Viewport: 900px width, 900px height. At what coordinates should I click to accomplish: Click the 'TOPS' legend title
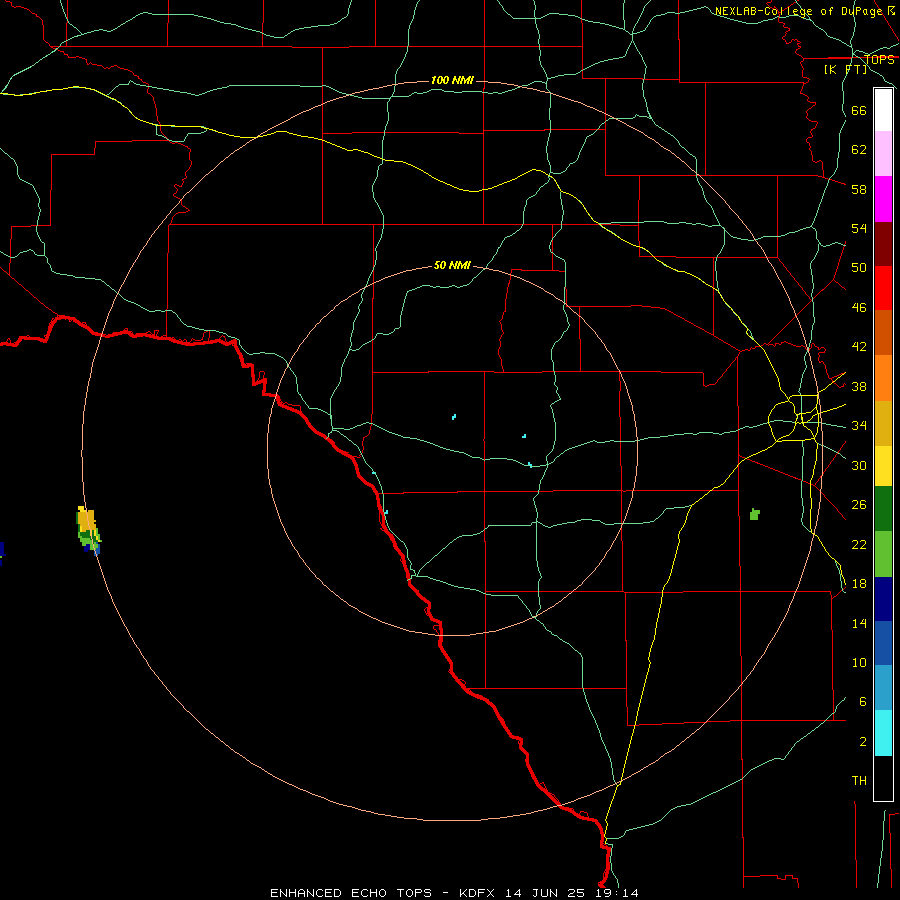(879, 60)
